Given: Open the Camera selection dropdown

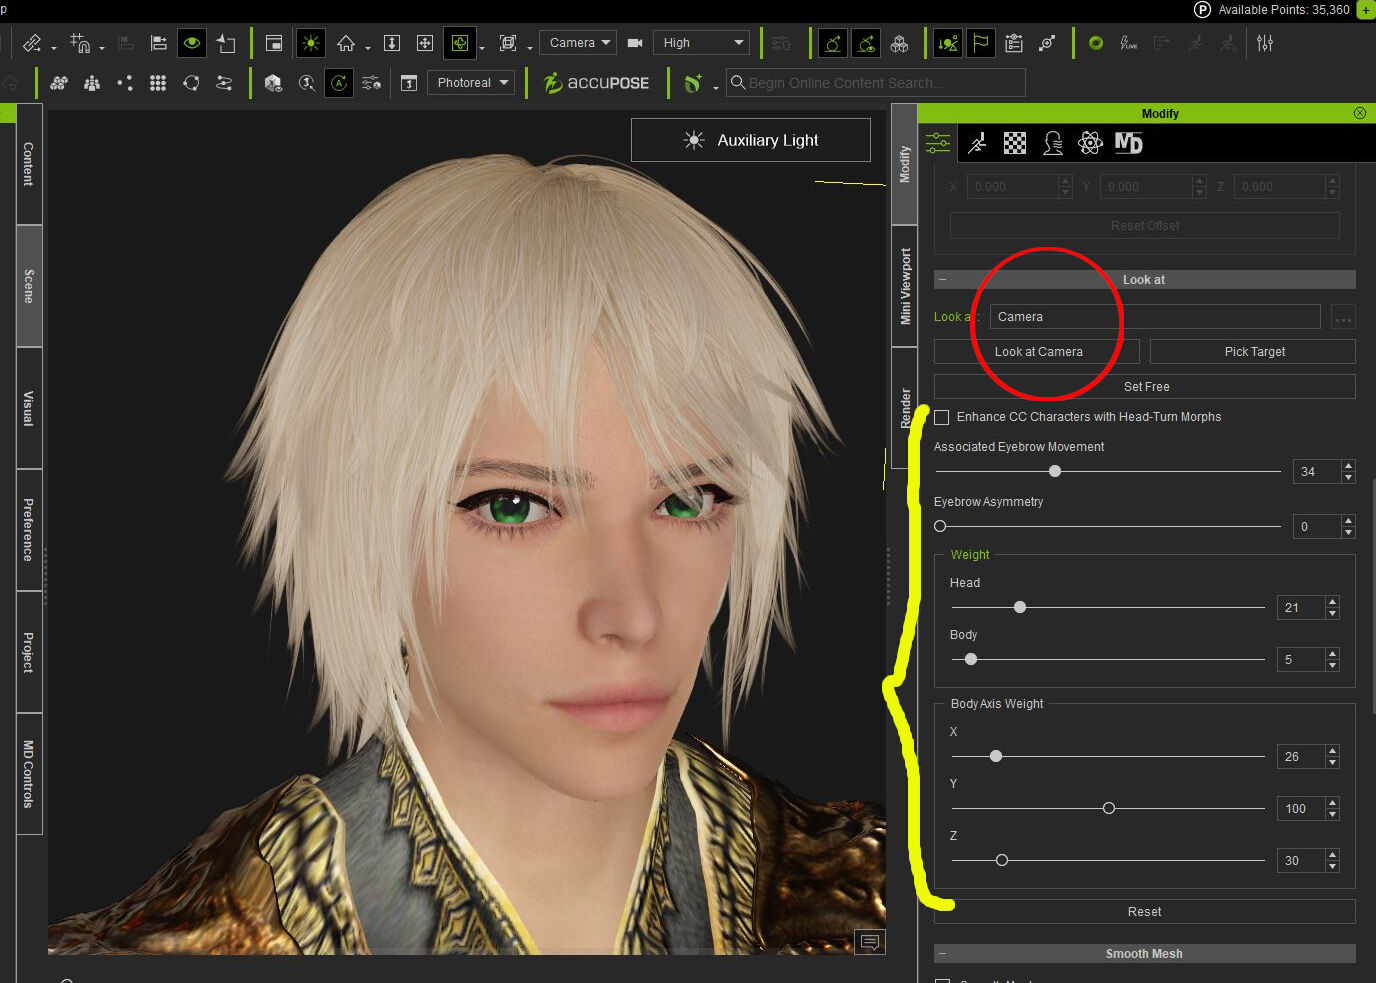Looking at the screenshot, I should pyautogui.click(x=578, y=43).
